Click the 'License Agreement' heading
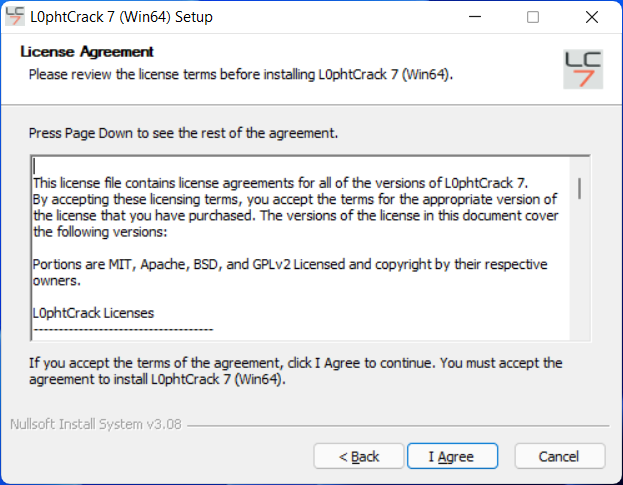 pos(87,52)
